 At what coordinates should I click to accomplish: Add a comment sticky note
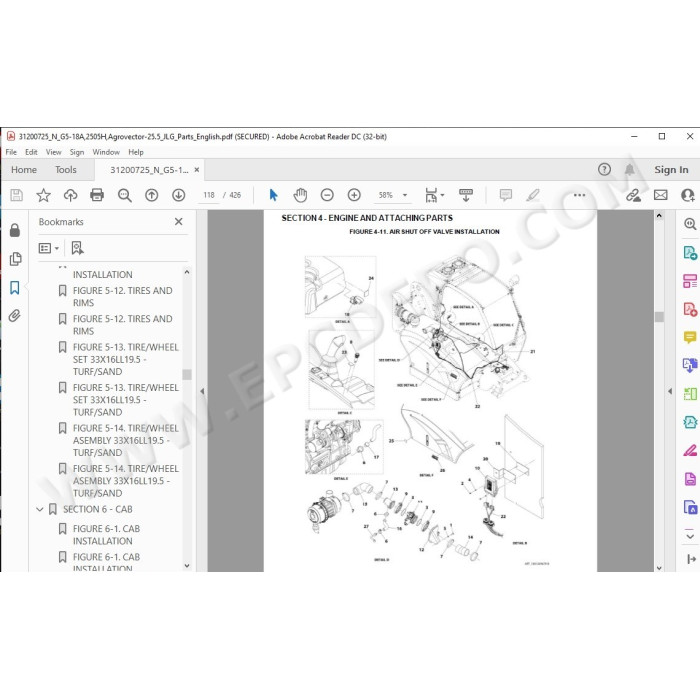506,195
